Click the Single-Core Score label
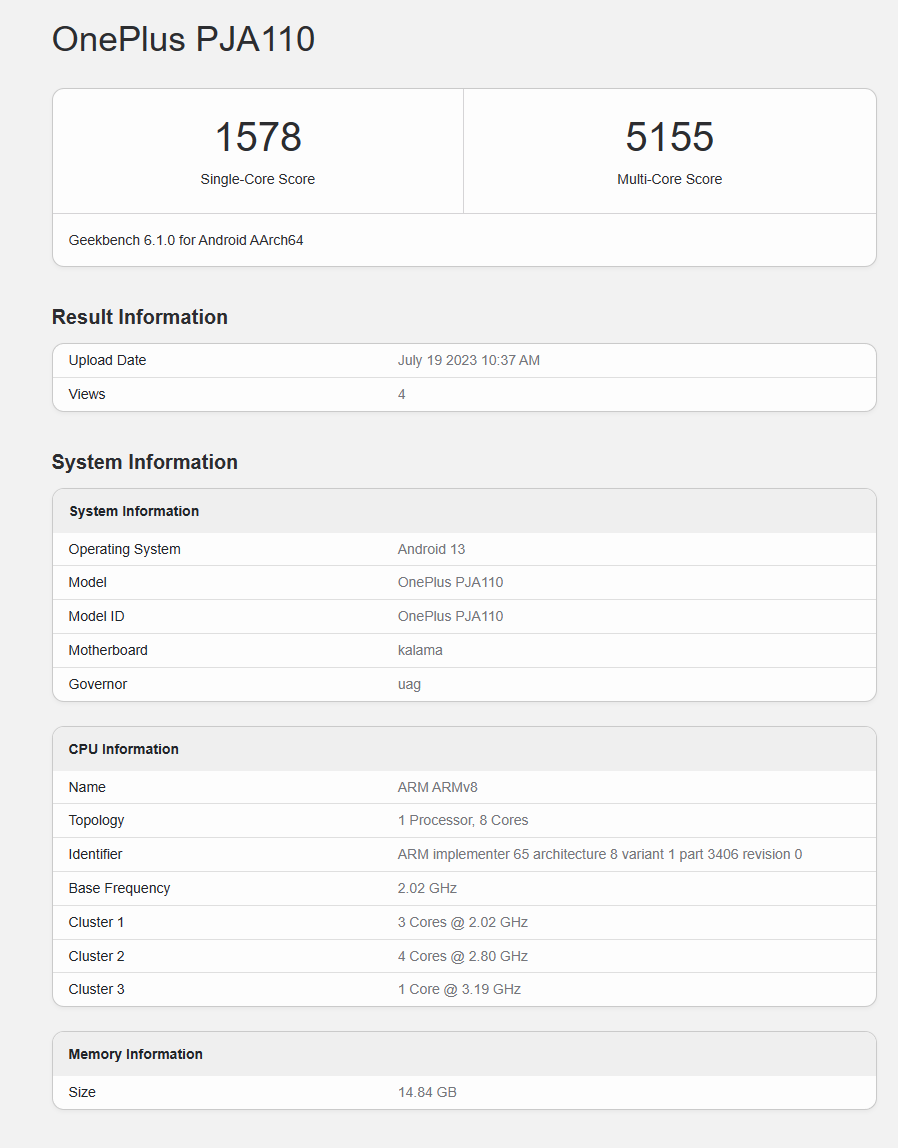This screenshot has height=1148, width=898. click(258, 180)
